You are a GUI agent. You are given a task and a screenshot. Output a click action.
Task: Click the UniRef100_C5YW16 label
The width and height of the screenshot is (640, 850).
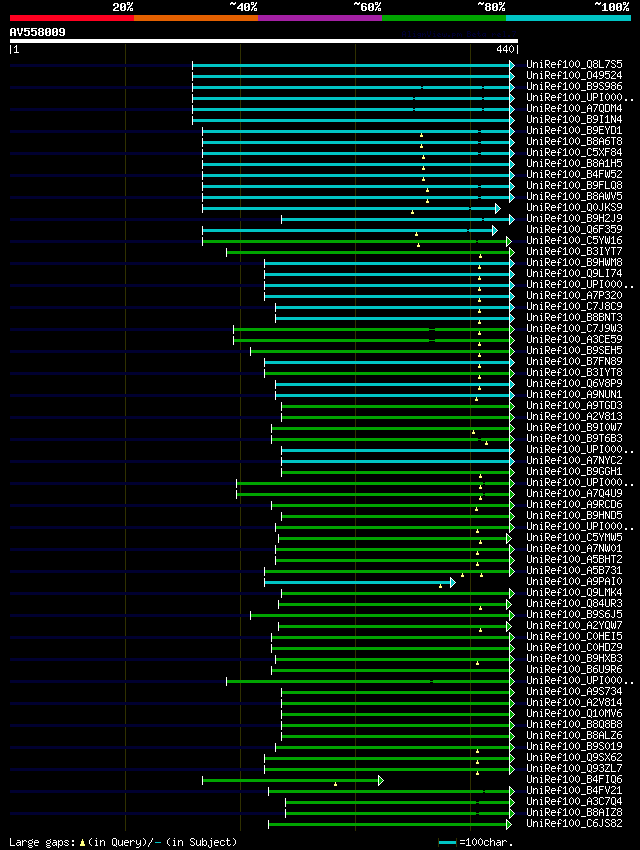tap(574, 241)
